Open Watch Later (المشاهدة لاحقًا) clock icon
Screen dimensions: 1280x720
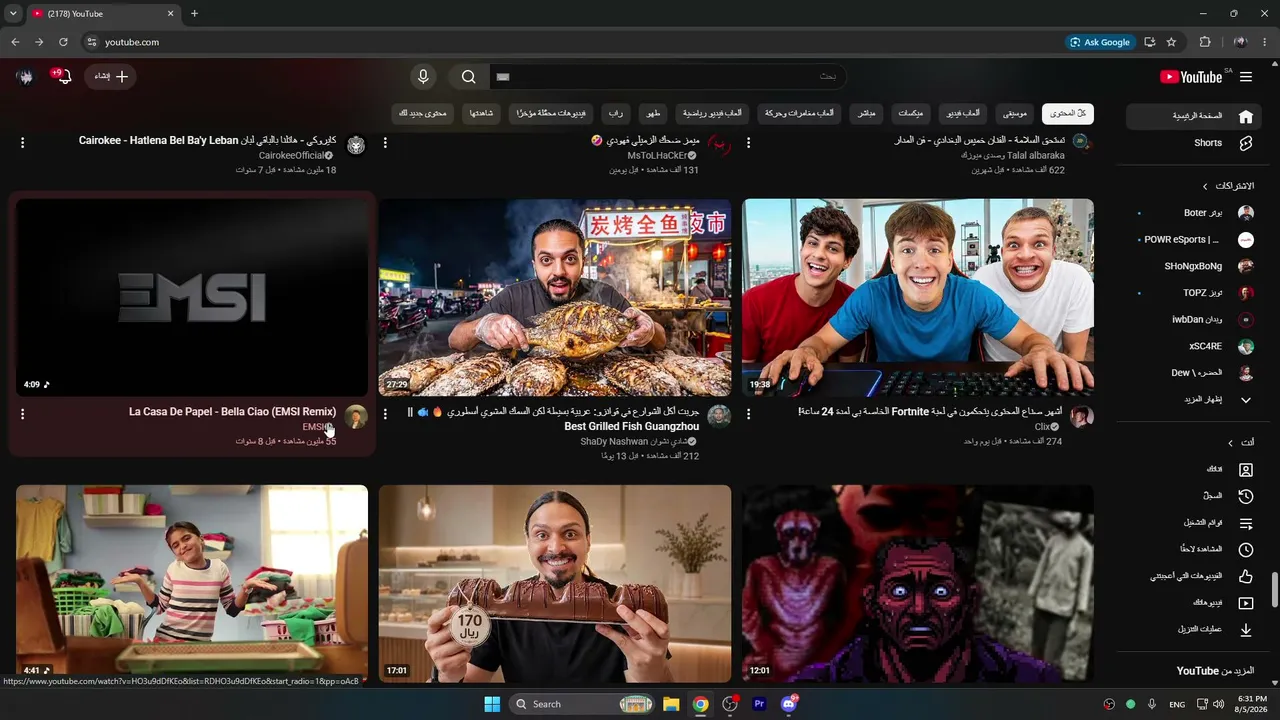(1246, 550)
